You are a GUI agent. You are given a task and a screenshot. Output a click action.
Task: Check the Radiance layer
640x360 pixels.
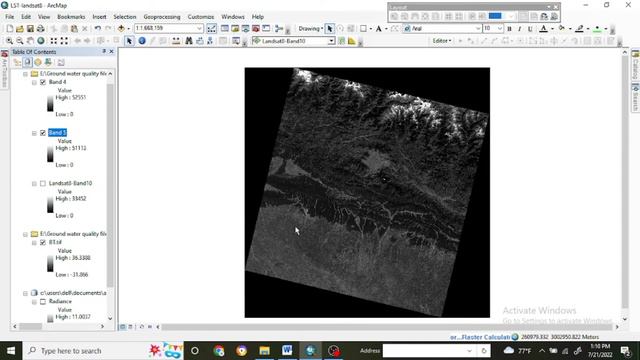[x=43, y=302]
